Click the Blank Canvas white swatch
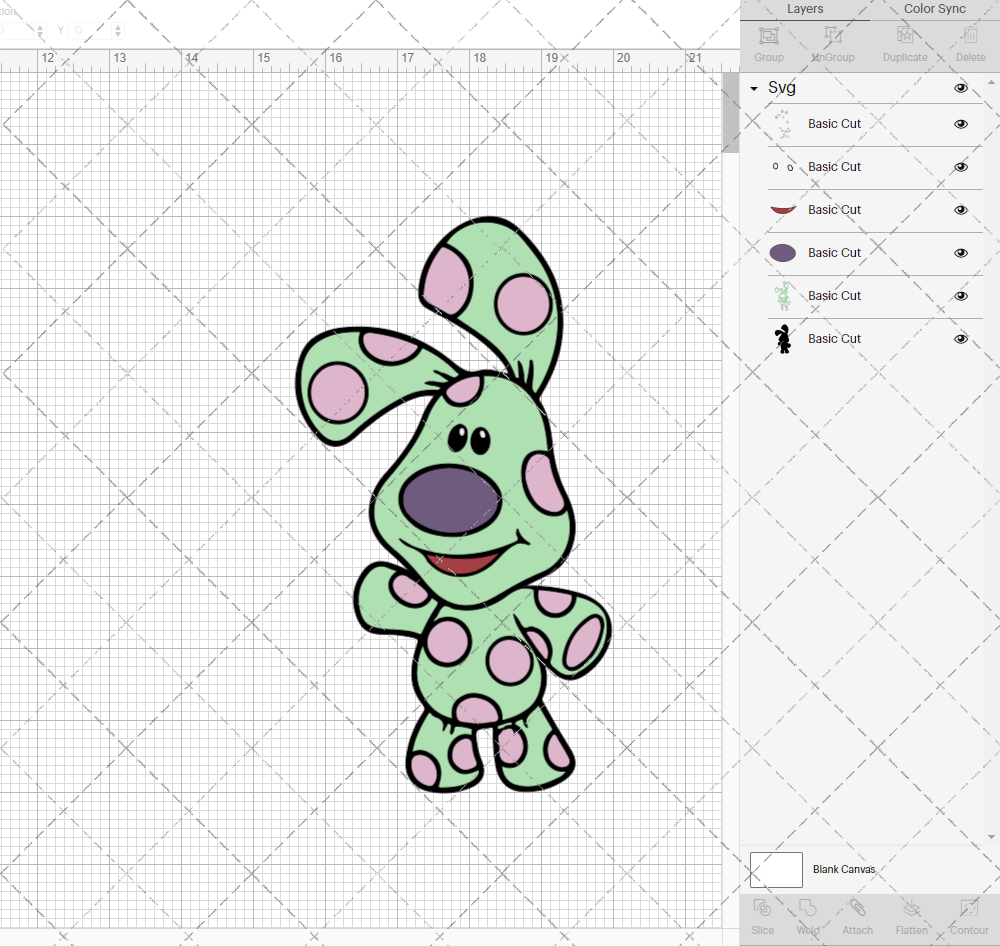The image size is (1000, 946). point(776,869)
